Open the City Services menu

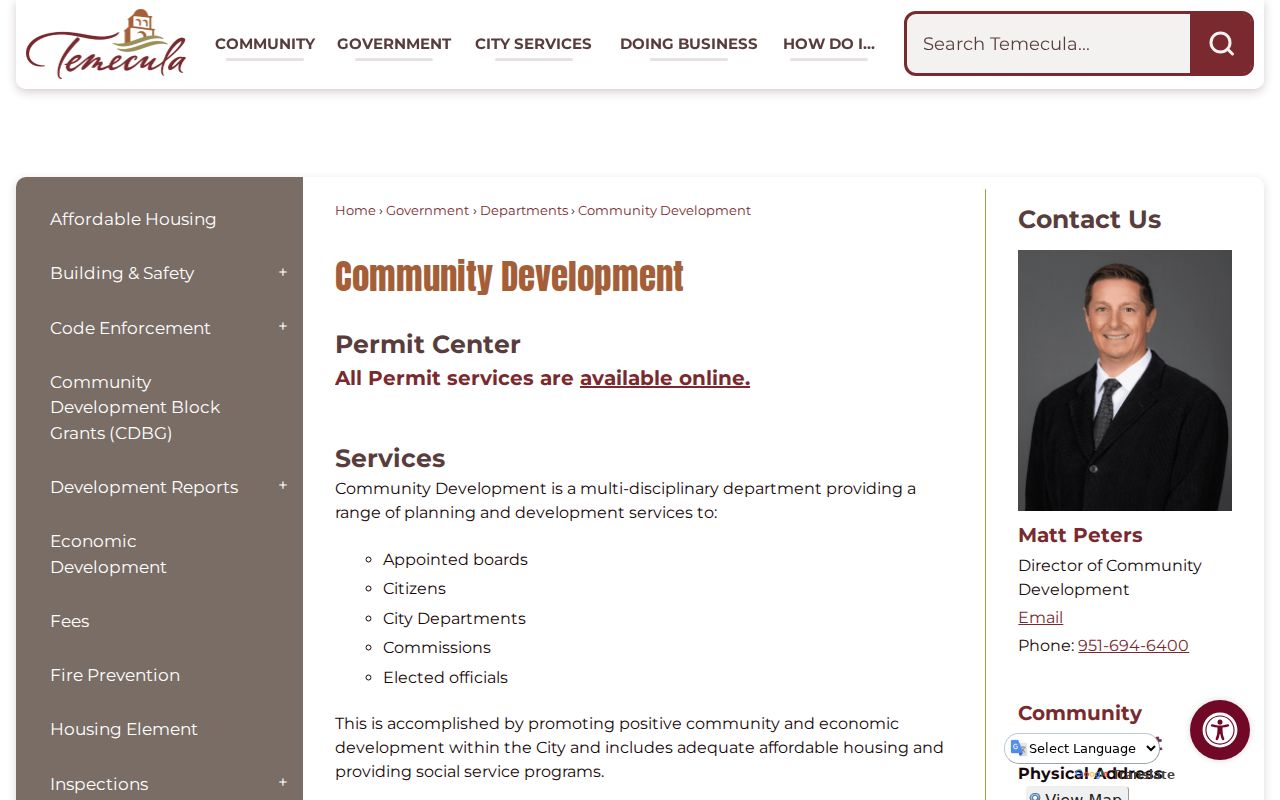[x=533, y=44]
